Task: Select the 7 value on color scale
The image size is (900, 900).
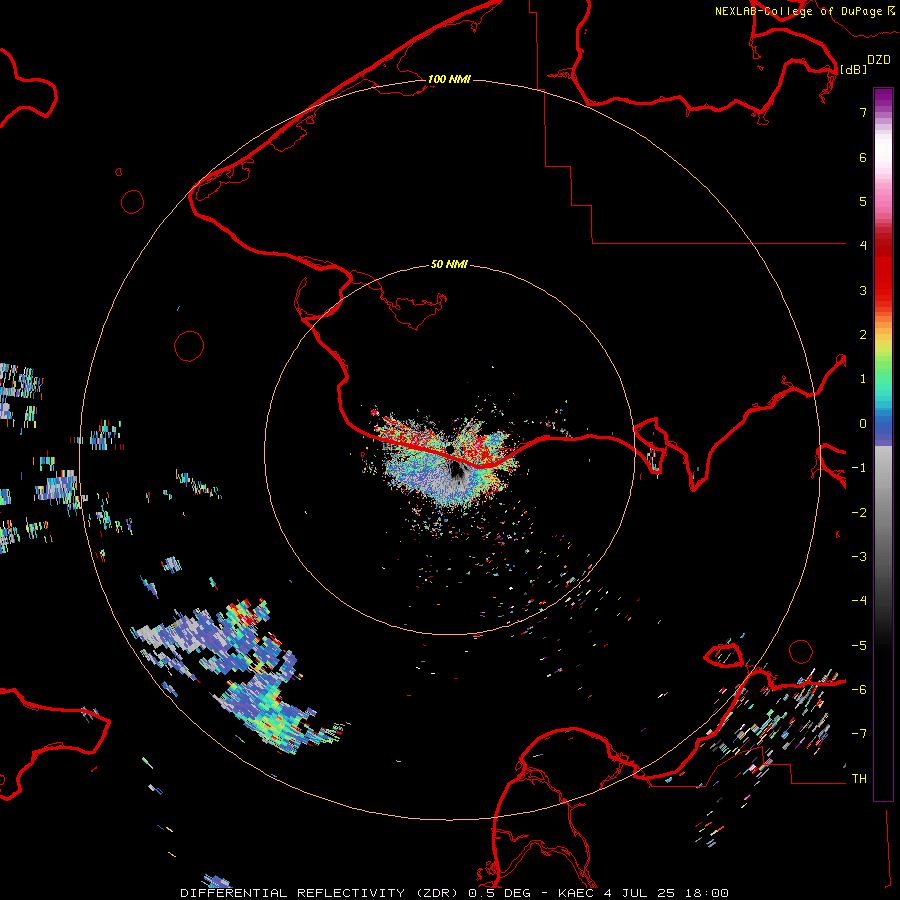Action: [x=863, y=112]
